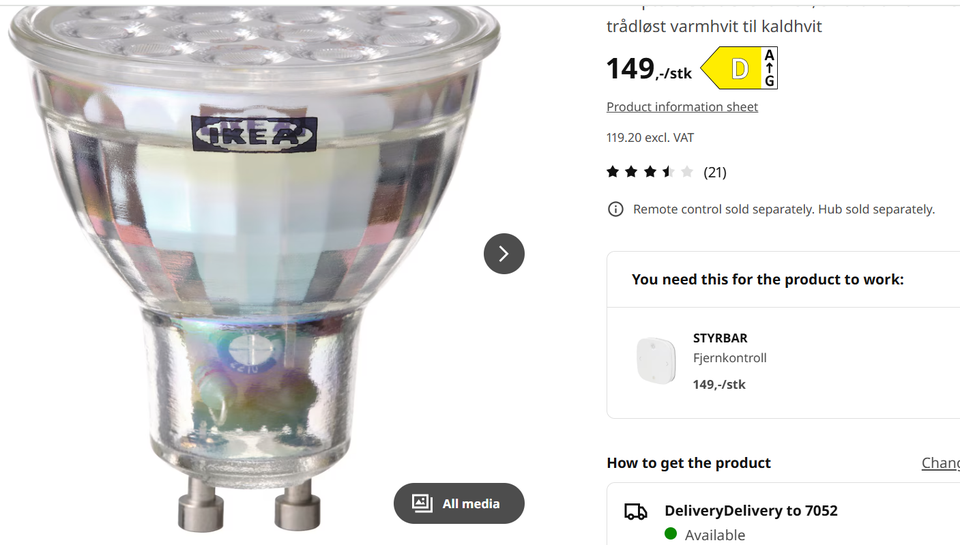Screen dimensions: 960x545
Task: Click the Delivery to 7052 text
Action: (x=751, y=511)
